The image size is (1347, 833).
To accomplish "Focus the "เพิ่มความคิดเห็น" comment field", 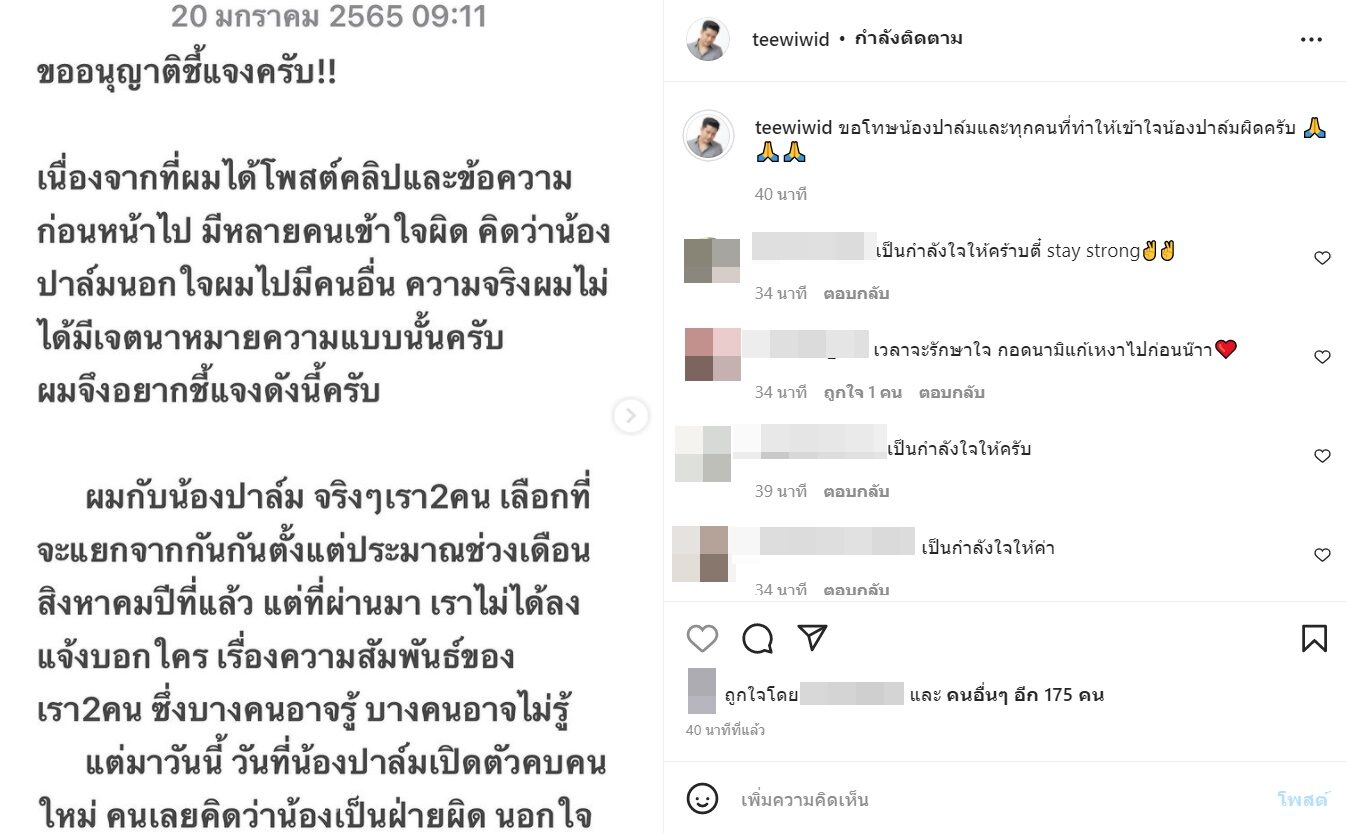I will [x=1000, y=800].
